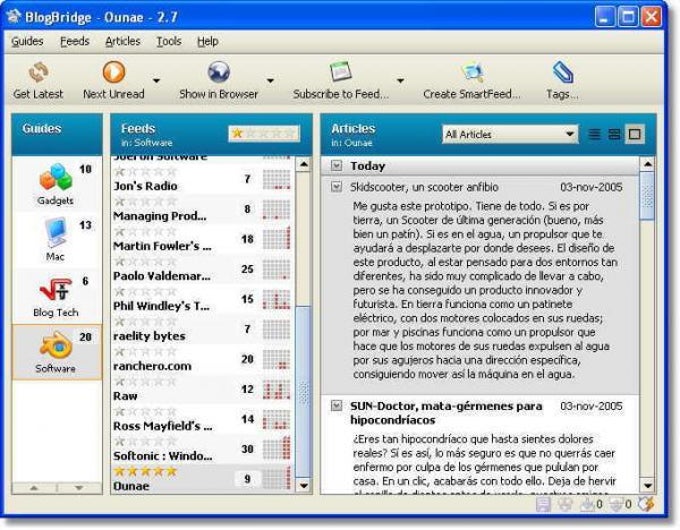Open Show in Browser dropdown arrow
Viewport: 680px width, 530px height.
[271, 80]
